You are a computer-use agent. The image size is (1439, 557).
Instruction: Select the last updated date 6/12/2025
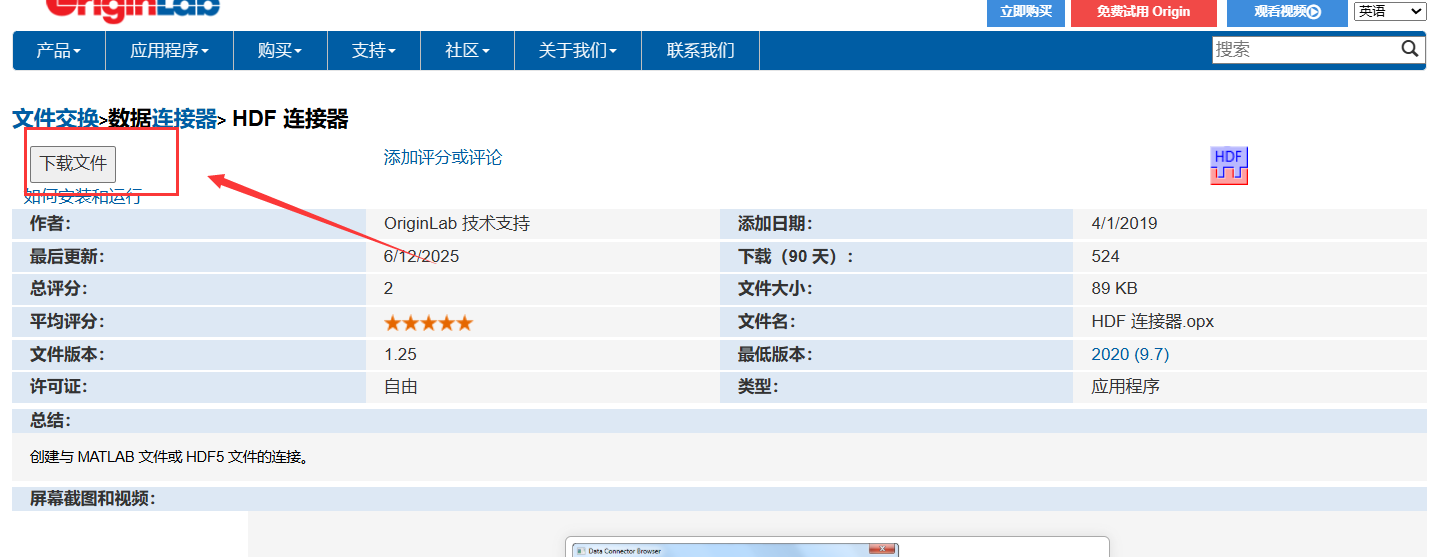click(421, 257)
